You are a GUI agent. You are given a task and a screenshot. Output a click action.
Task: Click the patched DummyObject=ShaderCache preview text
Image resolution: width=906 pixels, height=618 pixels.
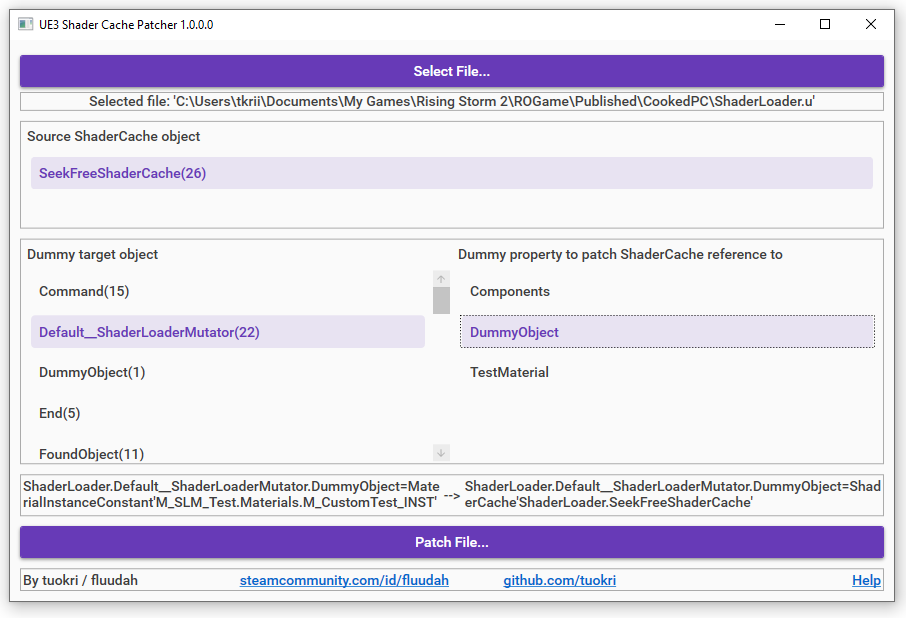673,494
